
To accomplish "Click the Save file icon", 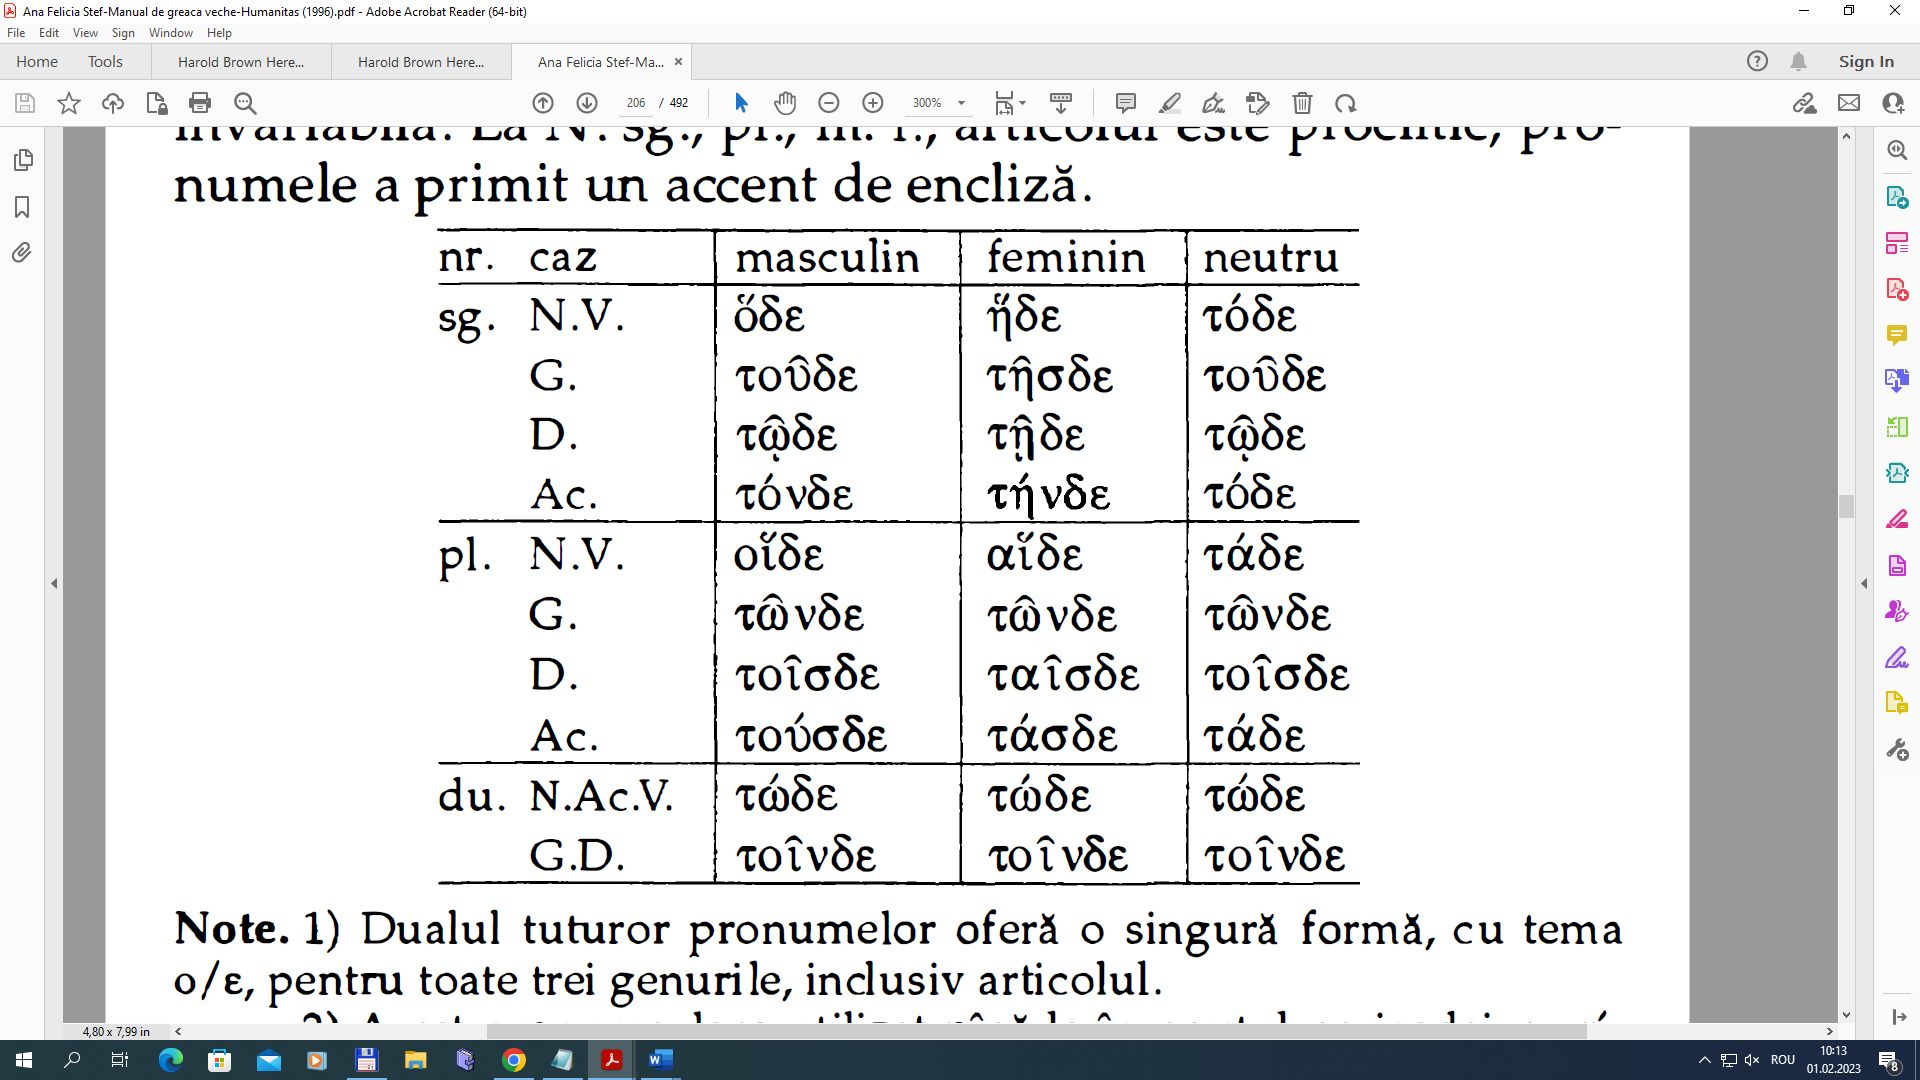I will tap(25, 103).
